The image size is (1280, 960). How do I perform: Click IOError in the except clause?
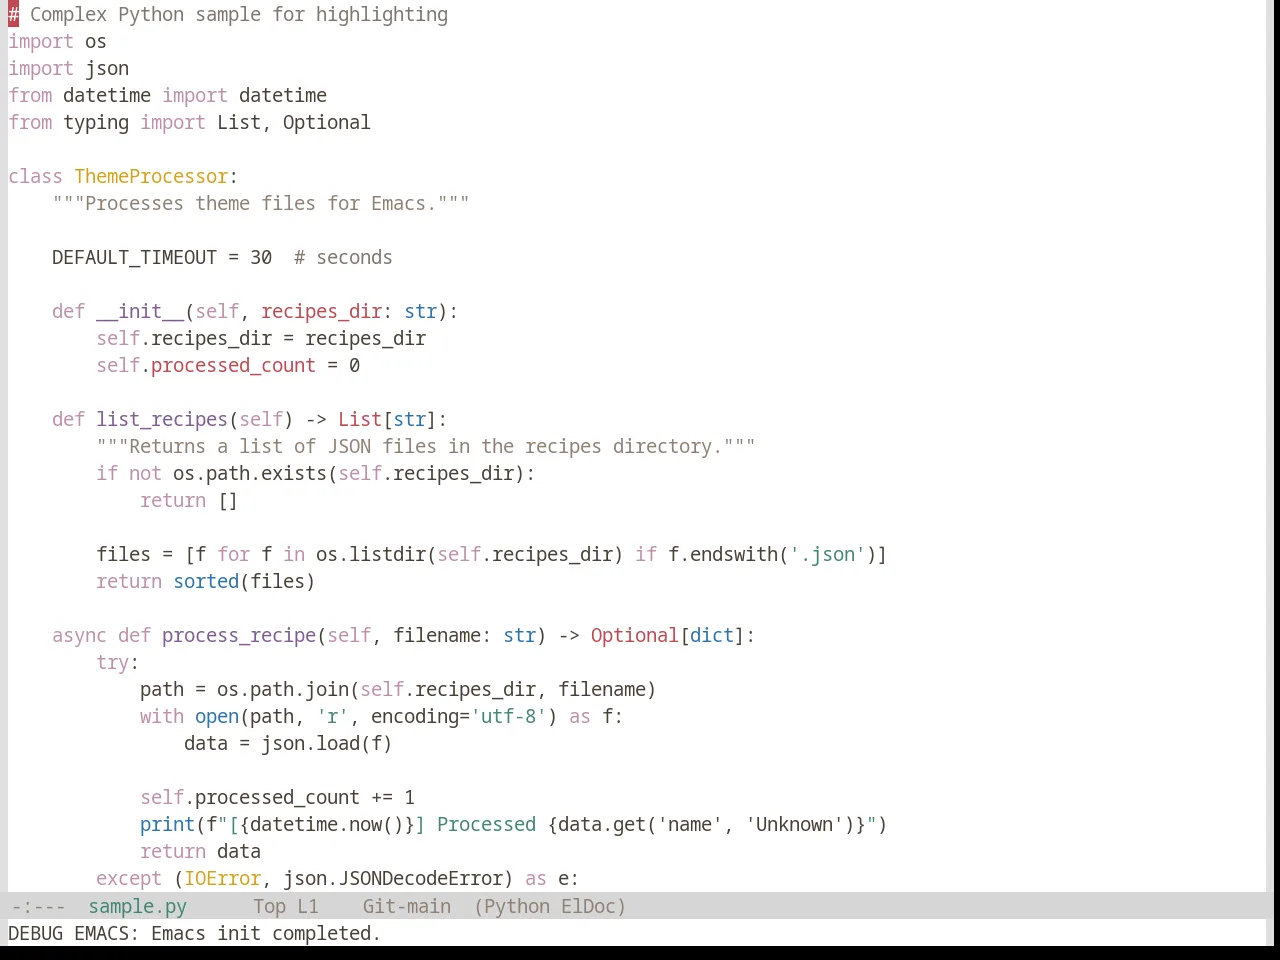[222, 879]
